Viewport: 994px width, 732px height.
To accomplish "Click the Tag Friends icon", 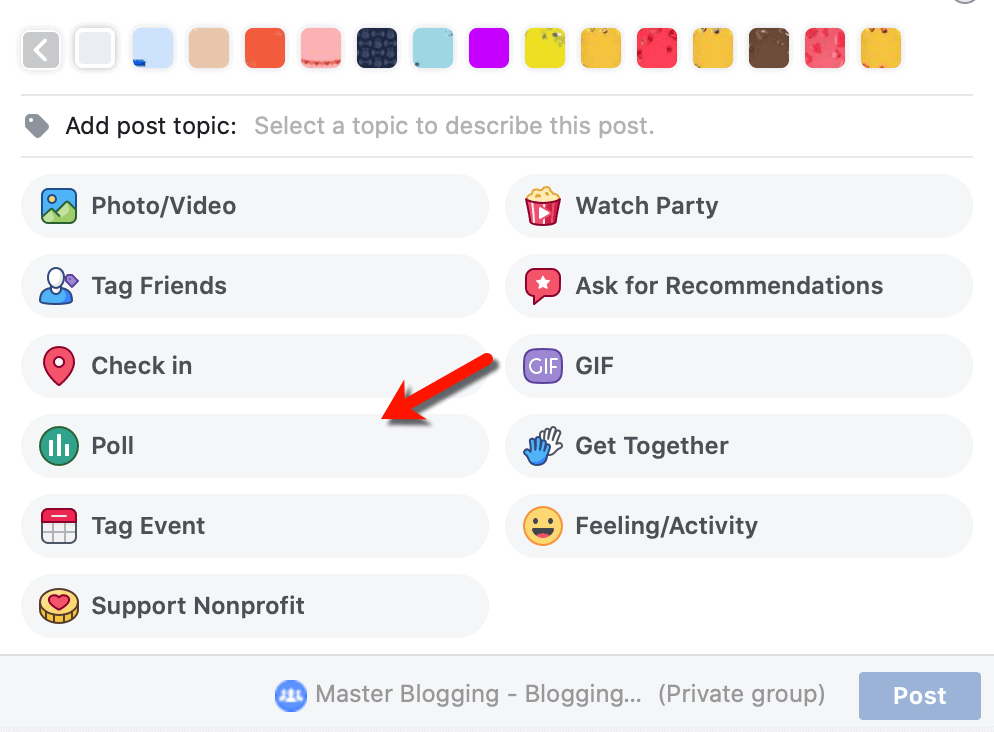I will pyautogui.click(x=59, y=286).
